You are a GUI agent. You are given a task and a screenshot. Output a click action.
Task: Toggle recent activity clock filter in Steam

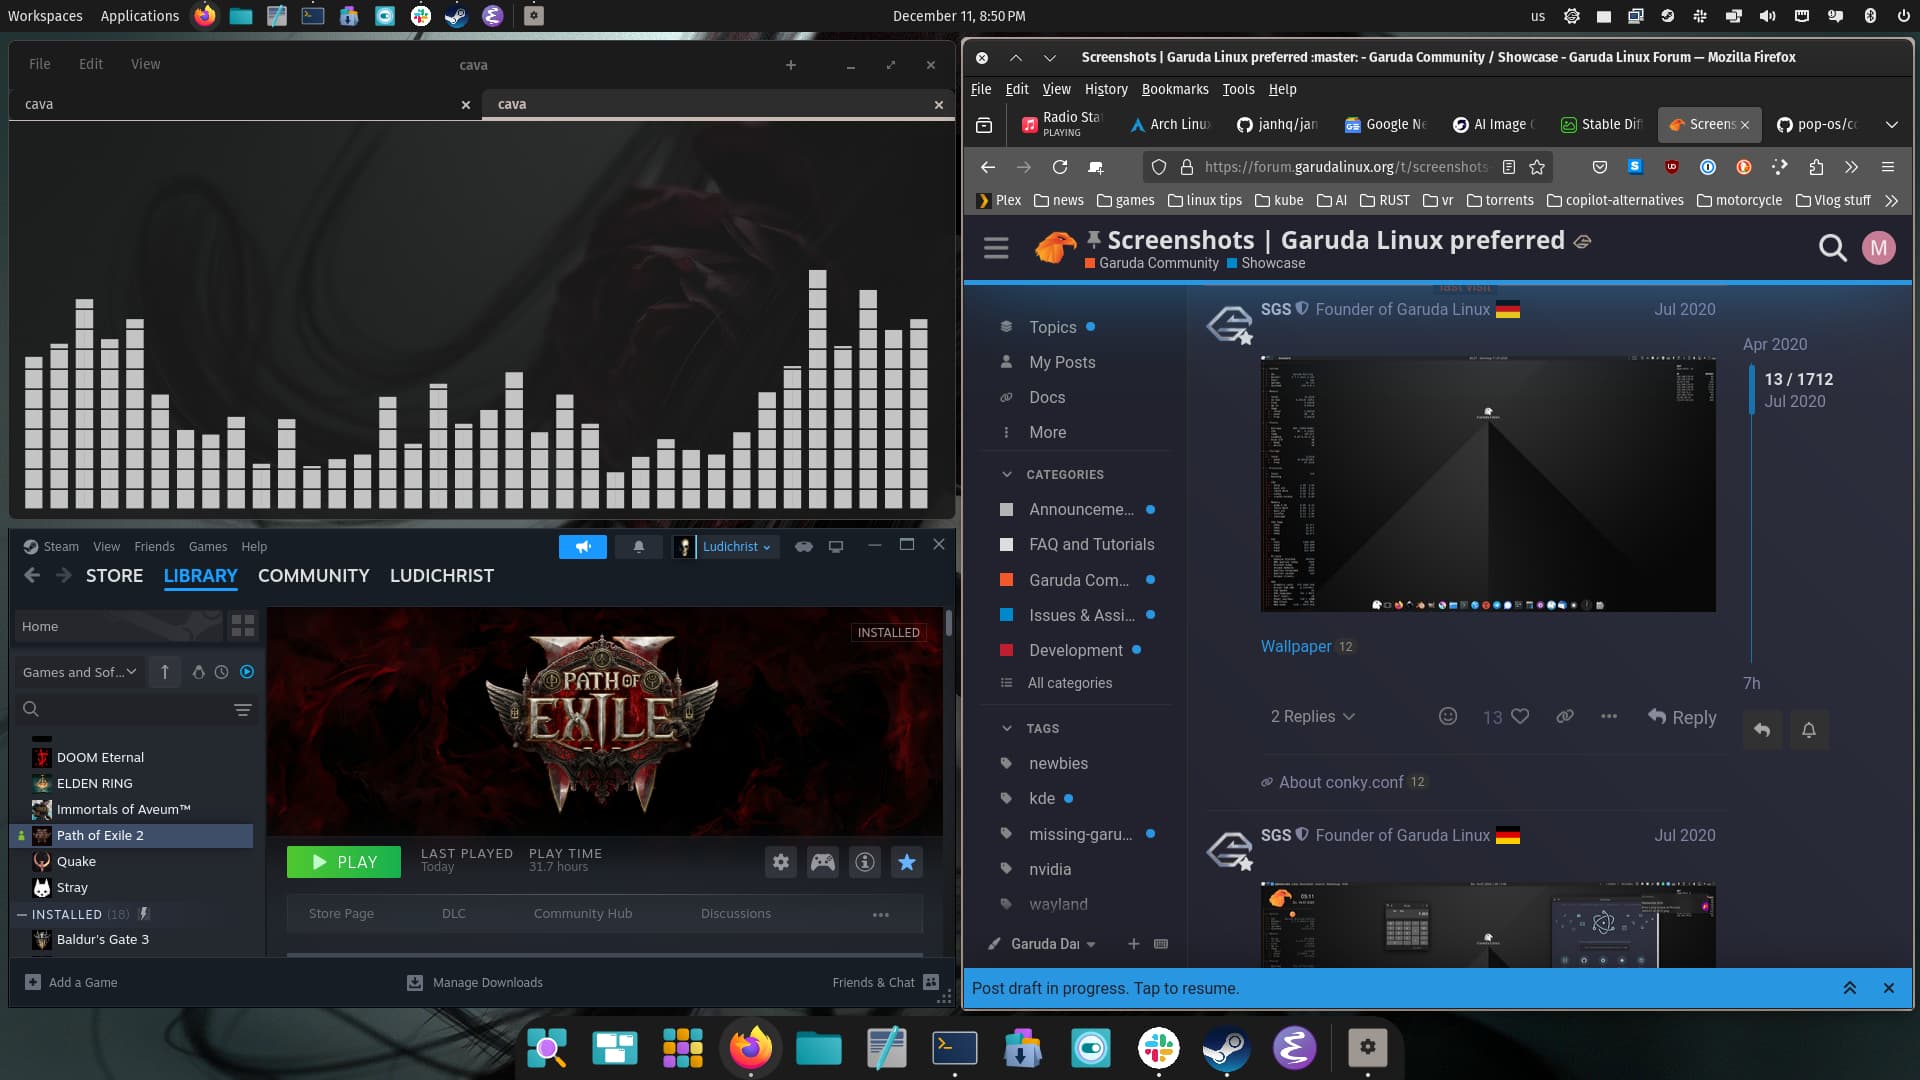point(222,672)
